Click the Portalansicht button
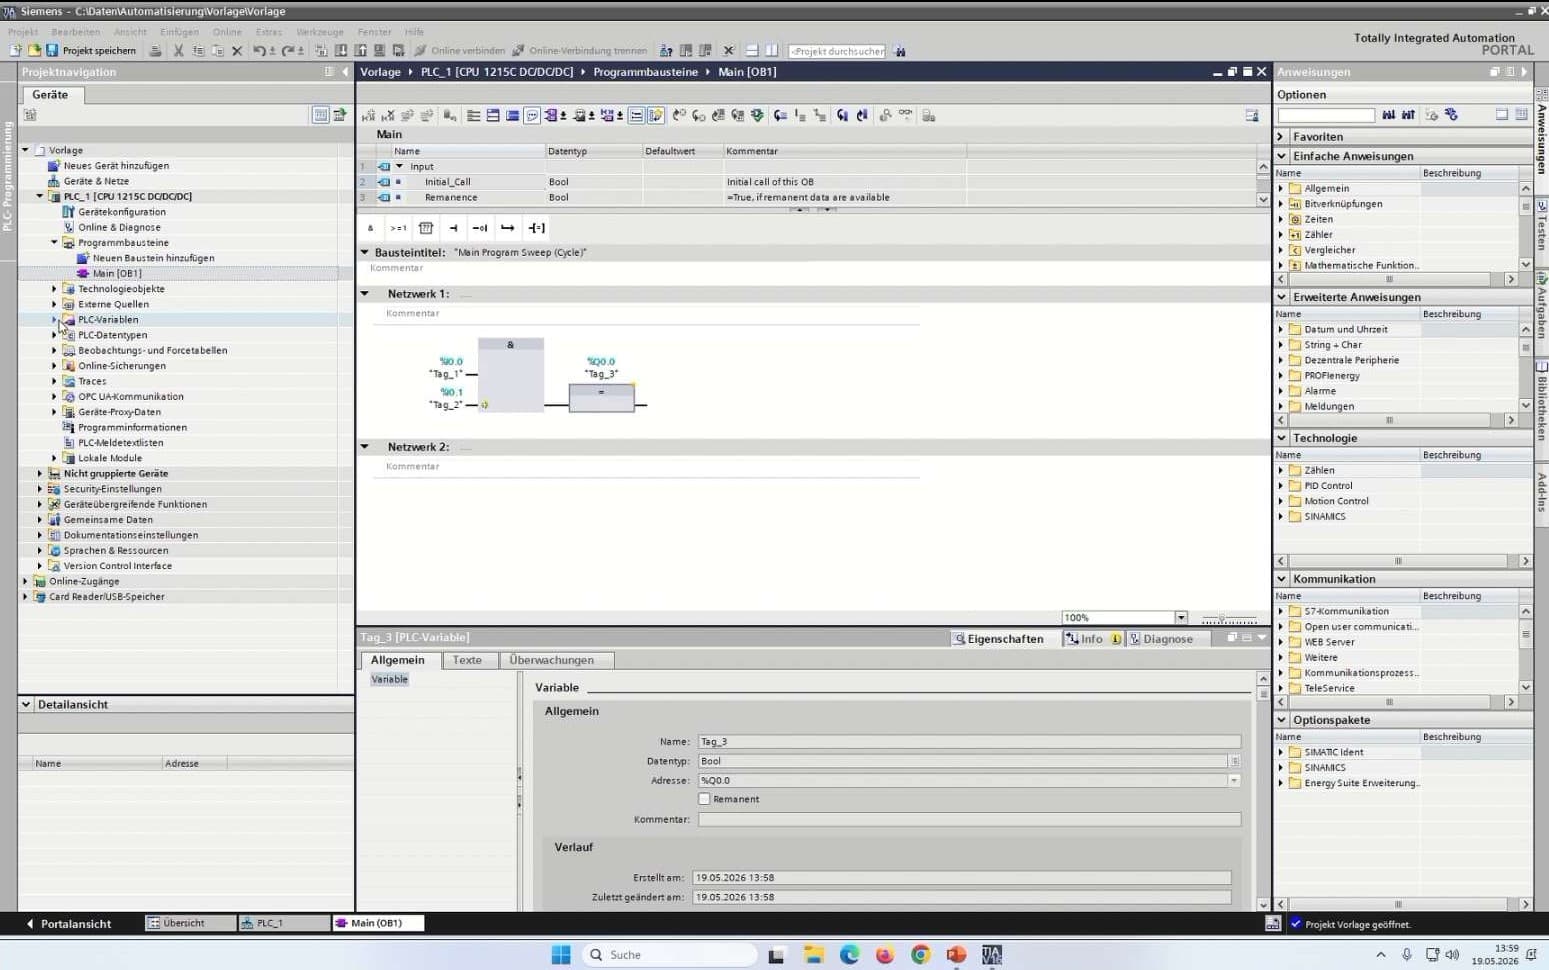Screen dimensions: 1549x970 pyautogui.click(x=69, y=924)
